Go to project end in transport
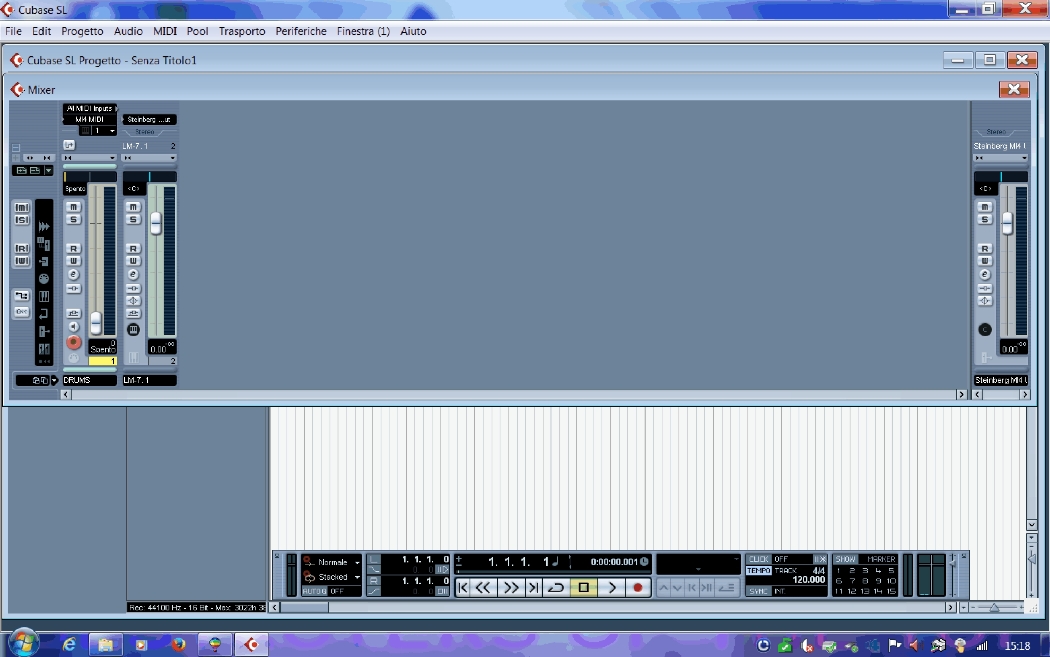 click(533, 587)
